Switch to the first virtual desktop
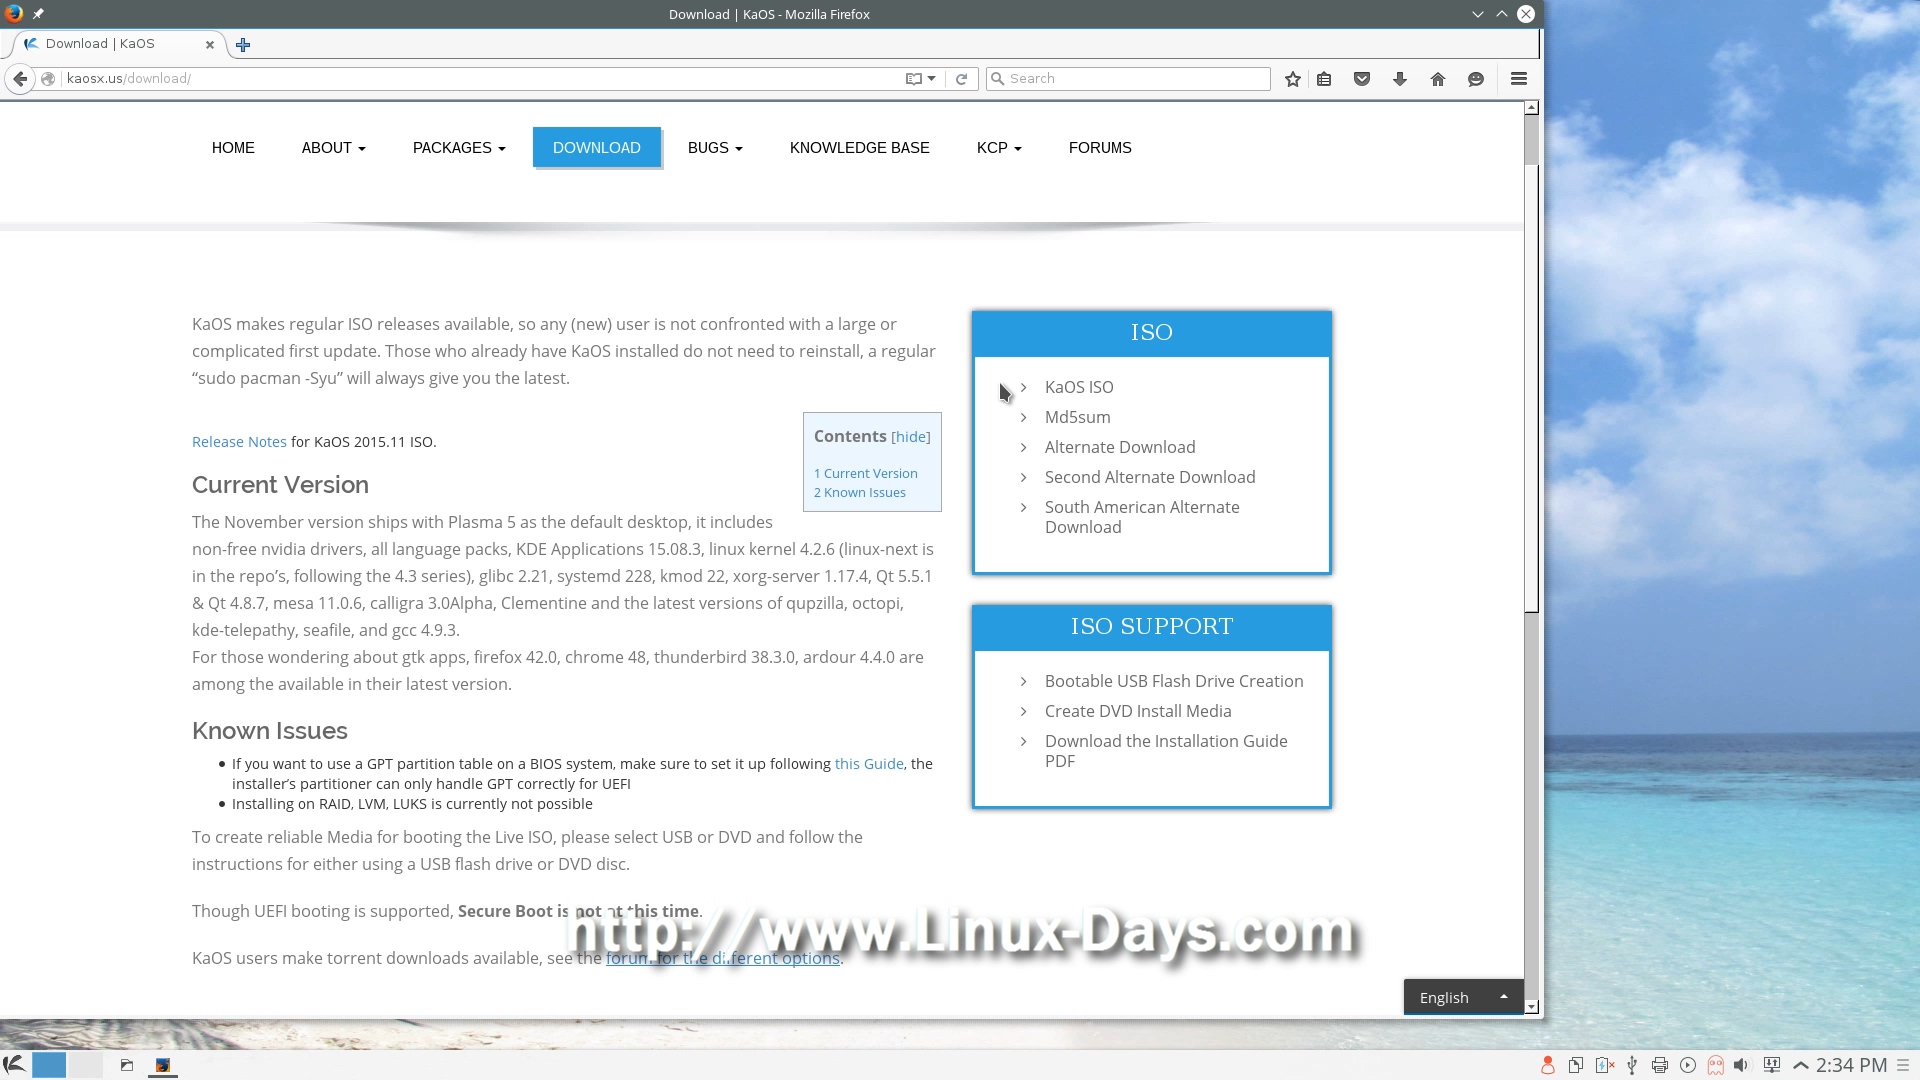This screenshot has height=1080, width=1920. point(49,1065)
